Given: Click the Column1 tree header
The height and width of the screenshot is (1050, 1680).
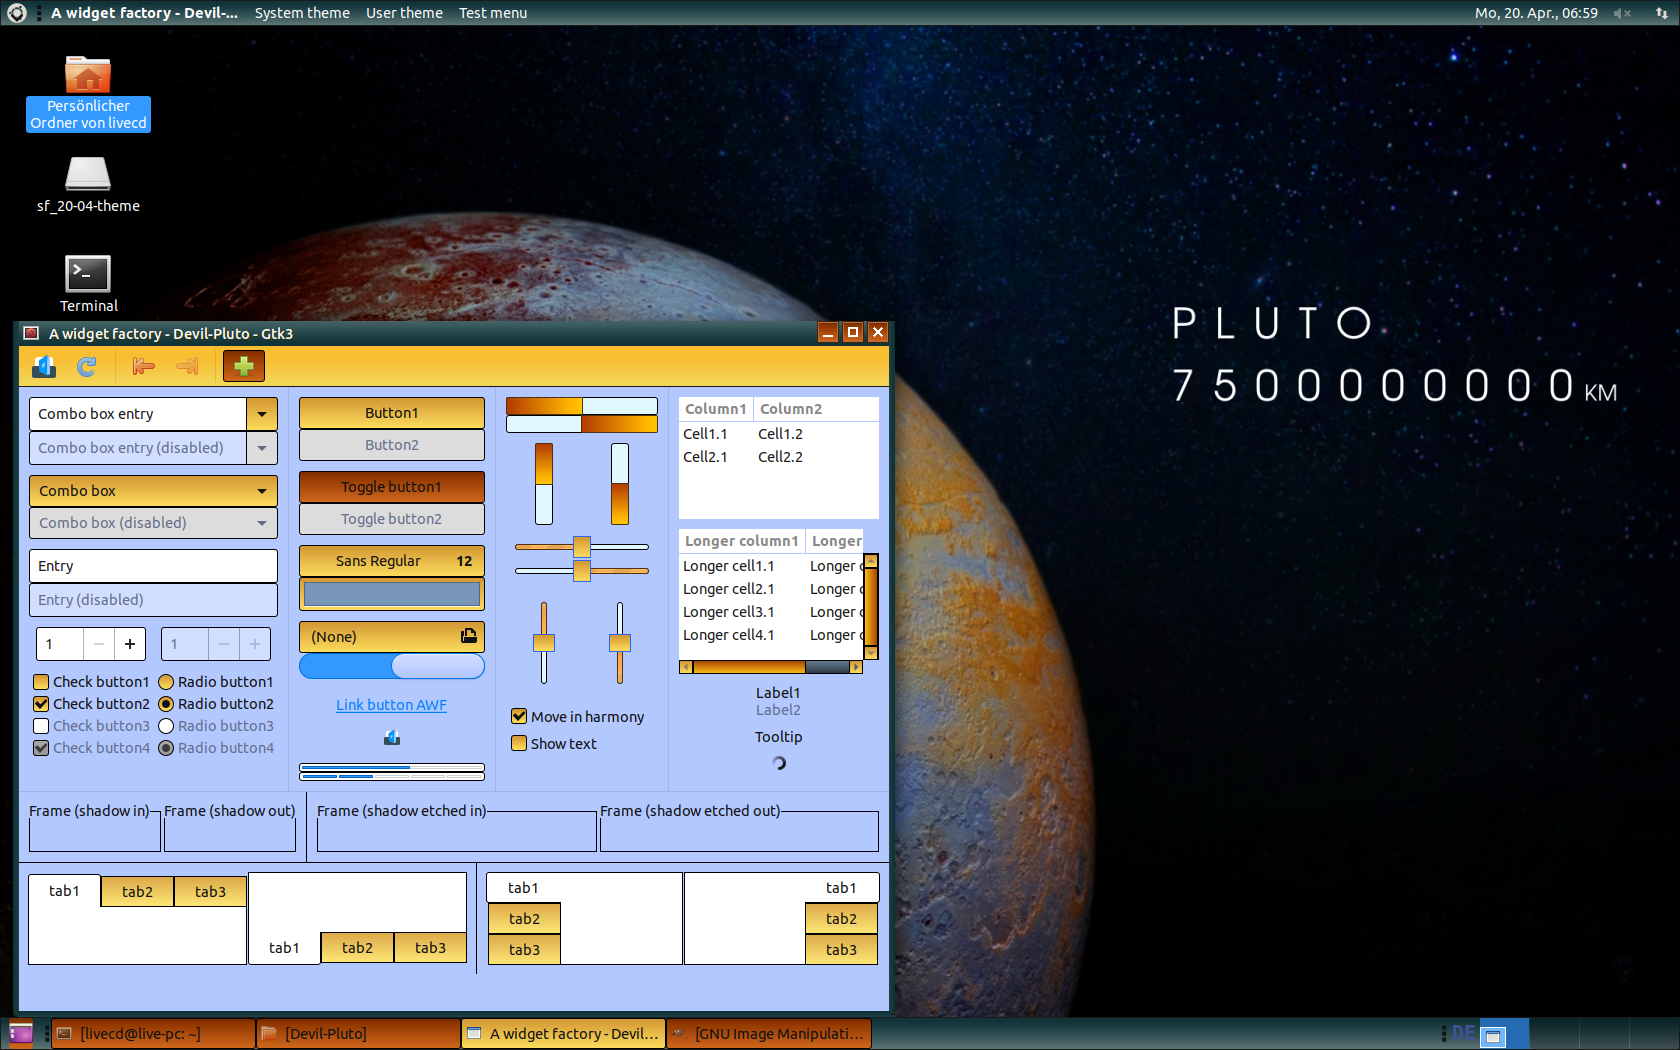Looking at the screenshot, I should click(x=716, y=409).
